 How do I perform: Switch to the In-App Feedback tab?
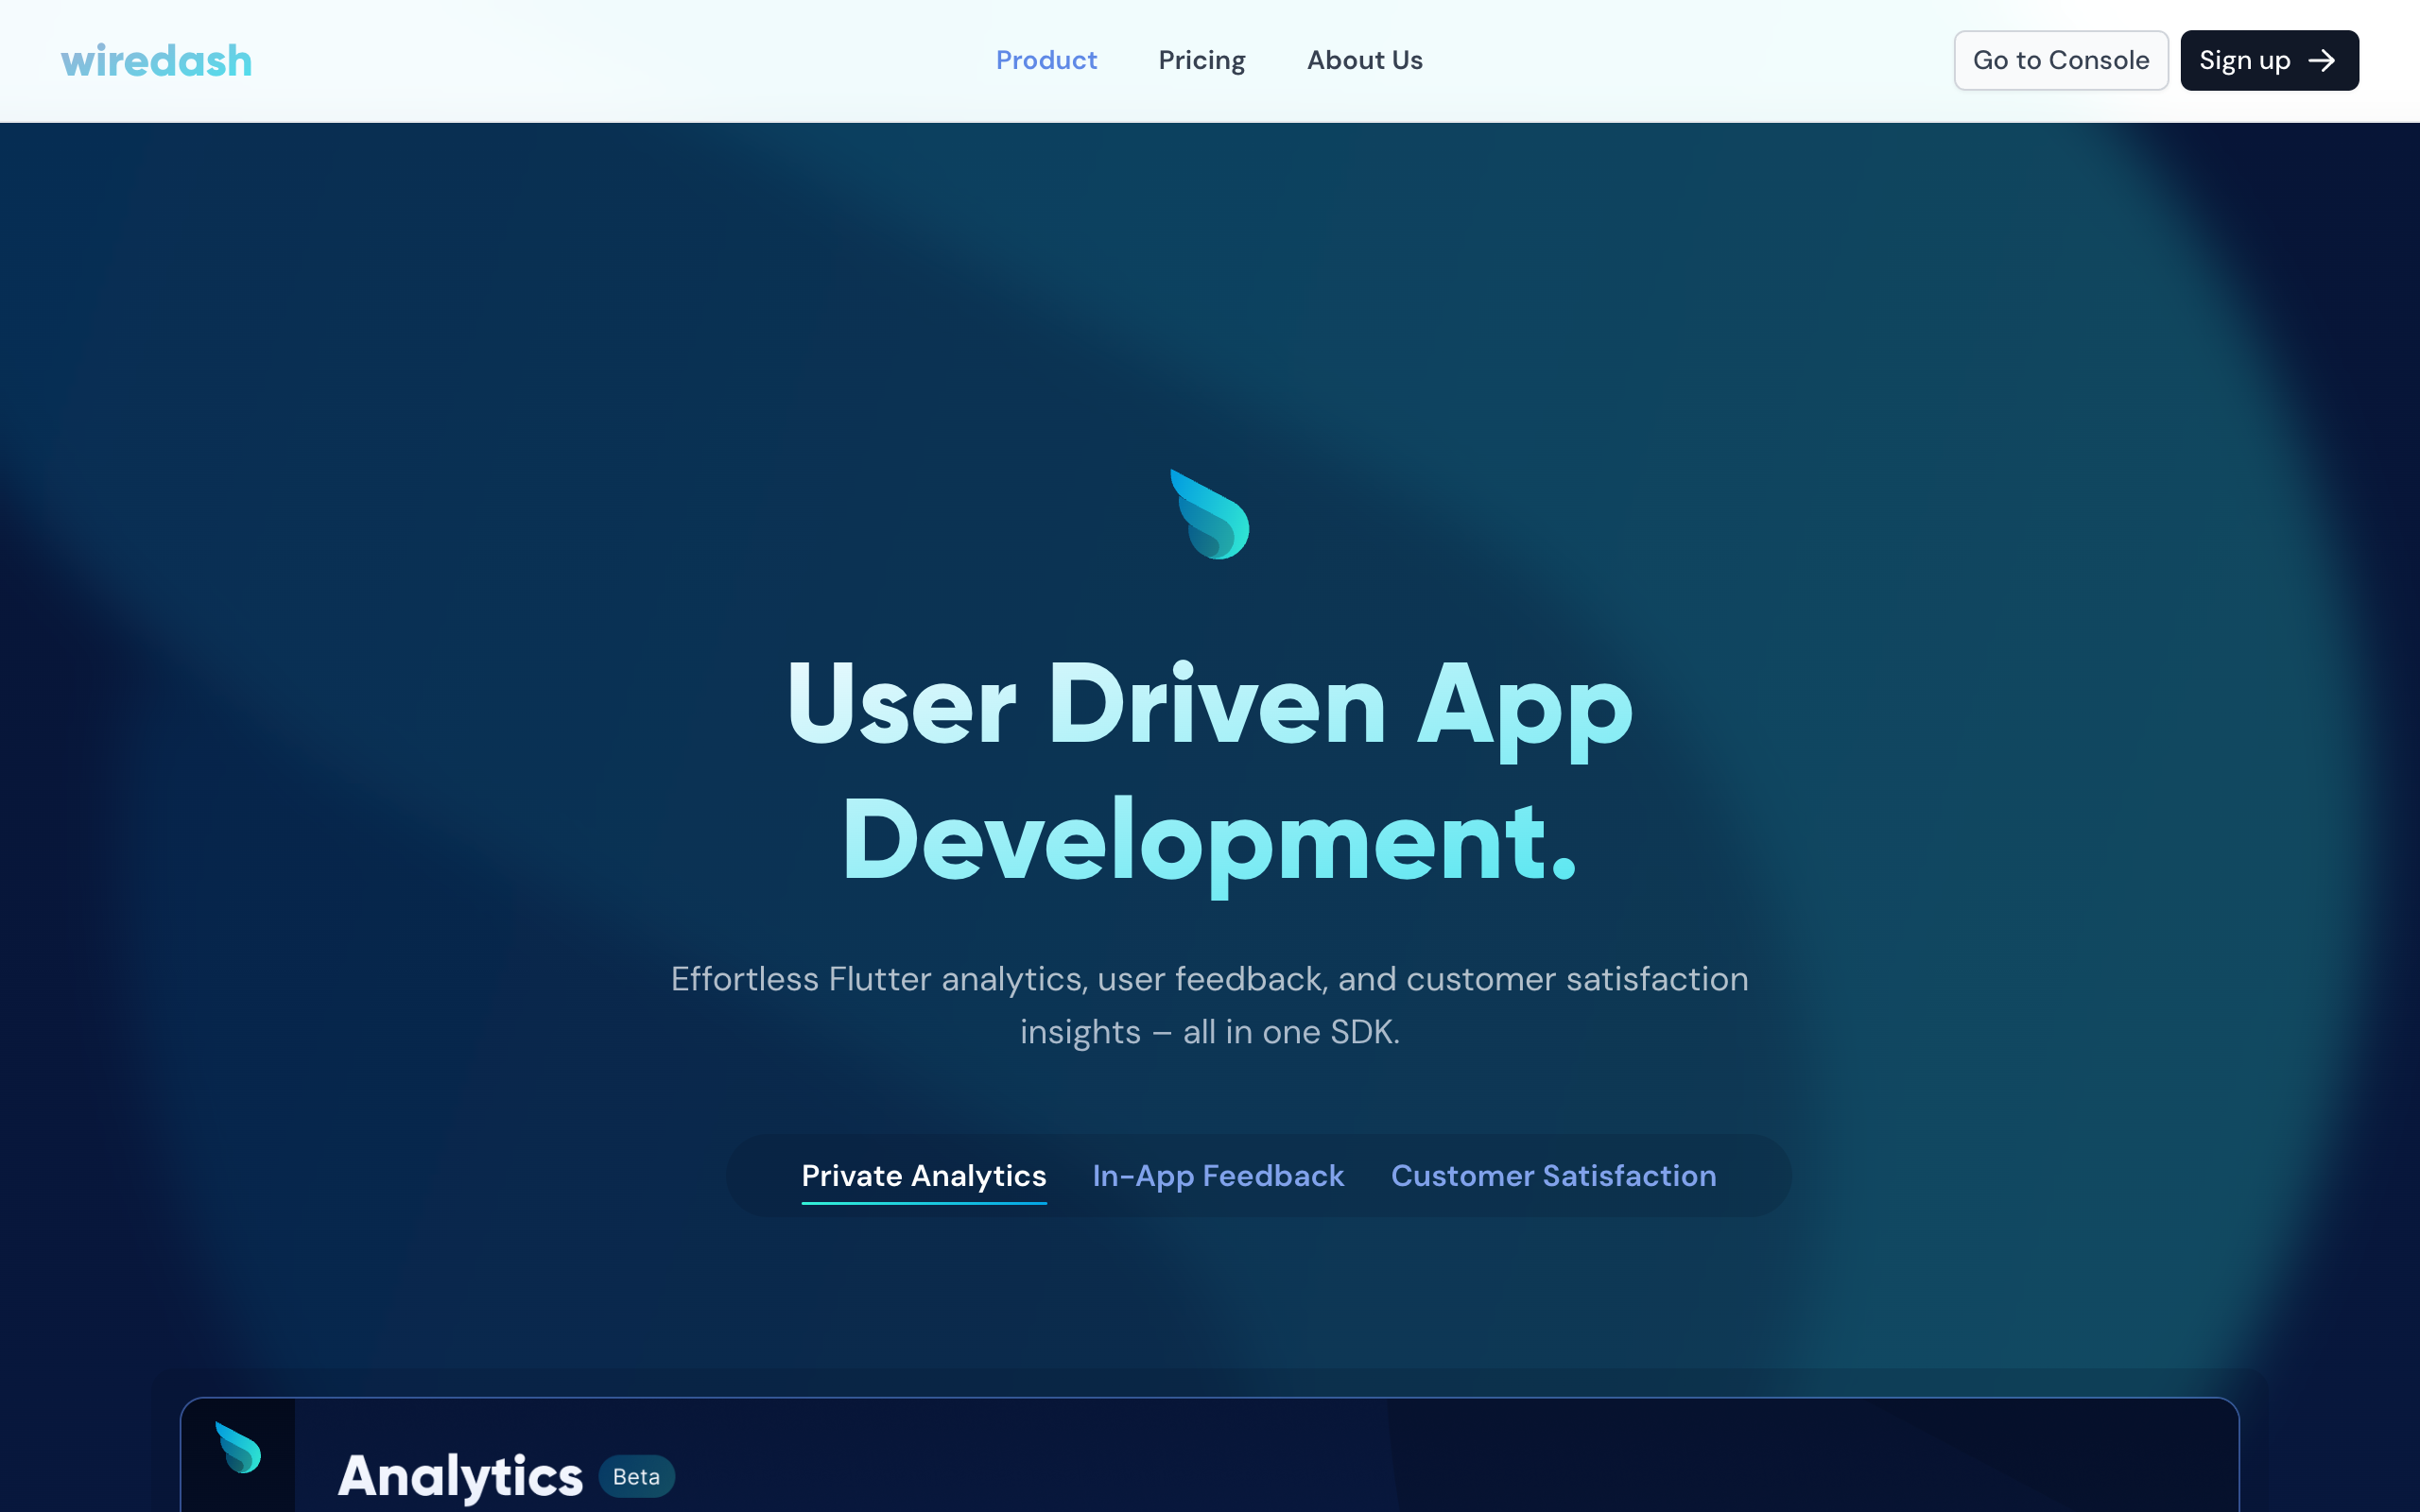tap(1217, 1175)
